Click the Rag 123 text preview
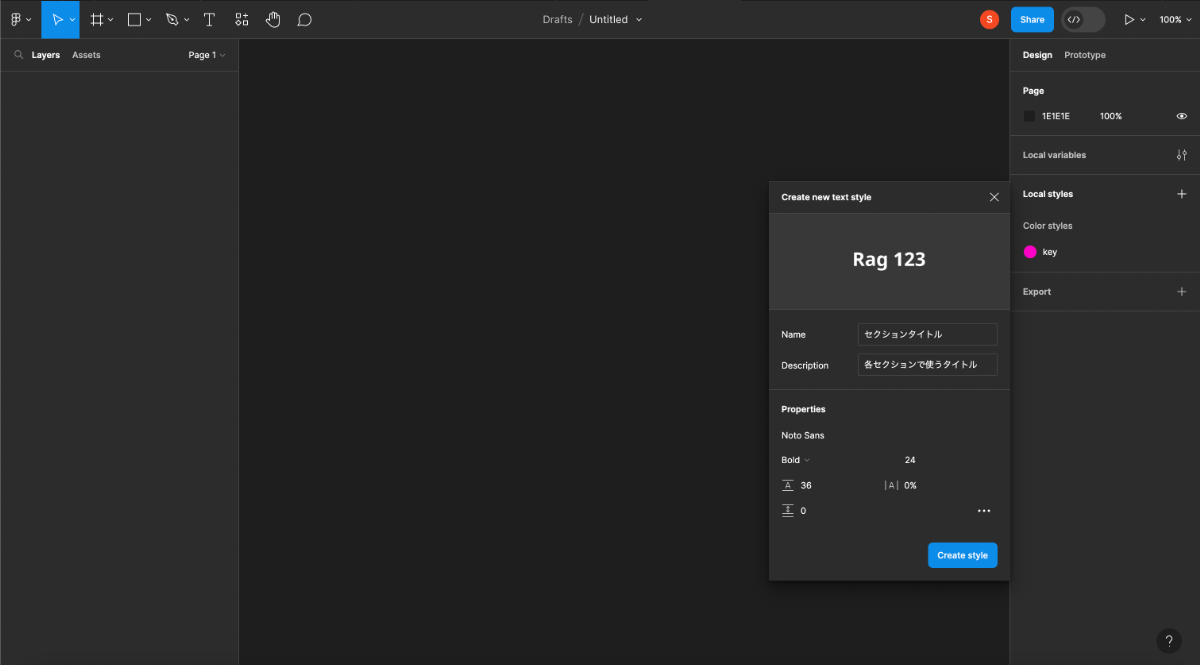 pyautogui.click(x=889, y=260)
